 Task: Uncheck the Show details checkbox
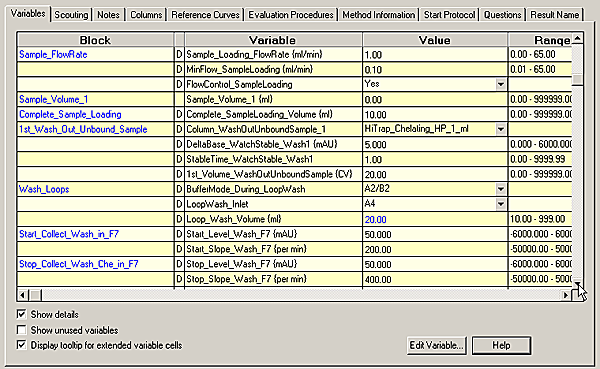(x=21, y=314)
